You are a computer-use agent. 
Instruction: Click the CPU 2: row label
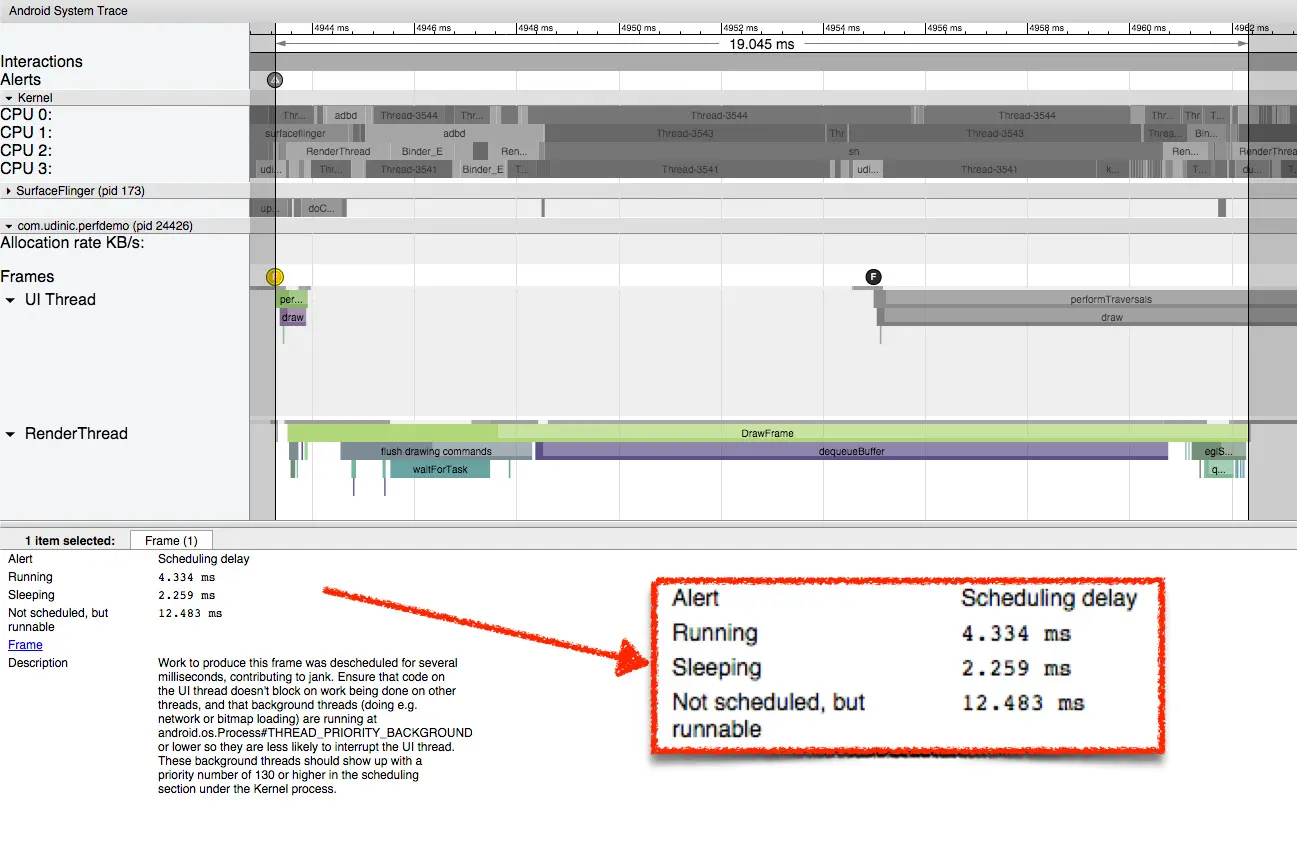coord(26,151)
